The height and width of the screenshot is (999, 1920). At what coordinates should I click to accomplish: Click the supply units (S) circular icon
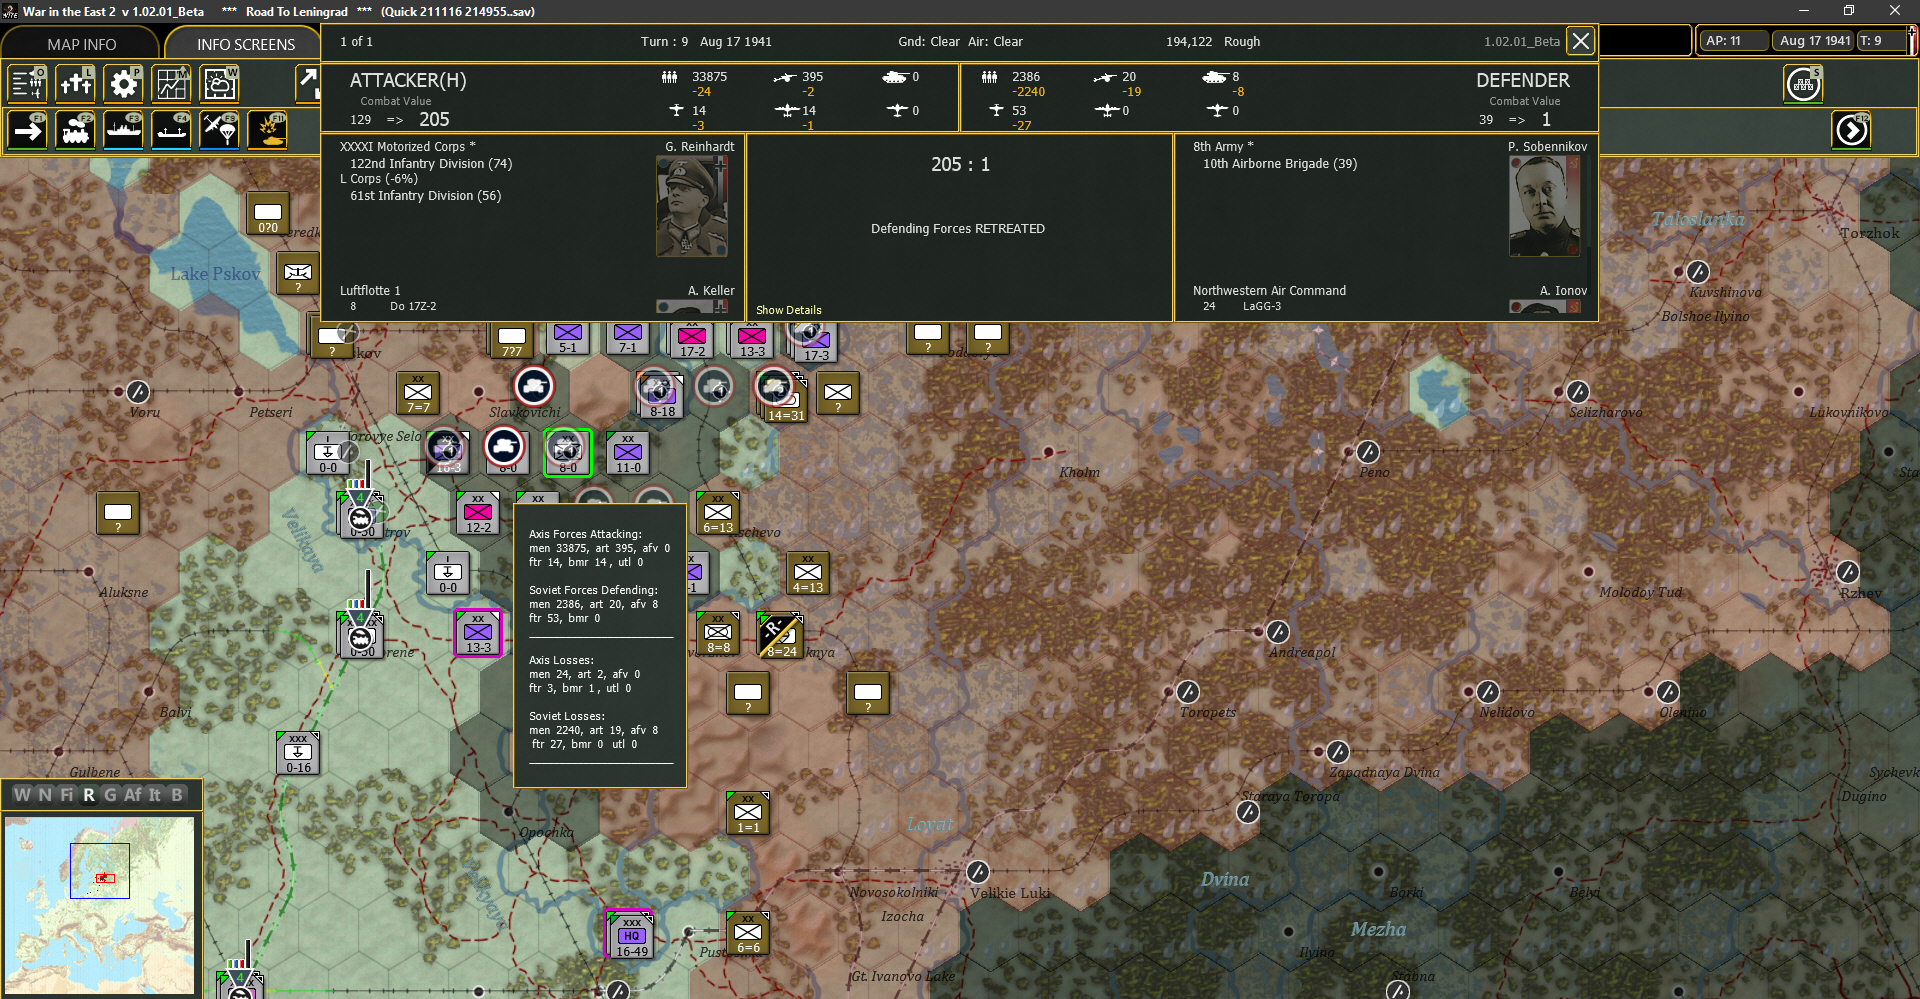[x=1803, y=84]
